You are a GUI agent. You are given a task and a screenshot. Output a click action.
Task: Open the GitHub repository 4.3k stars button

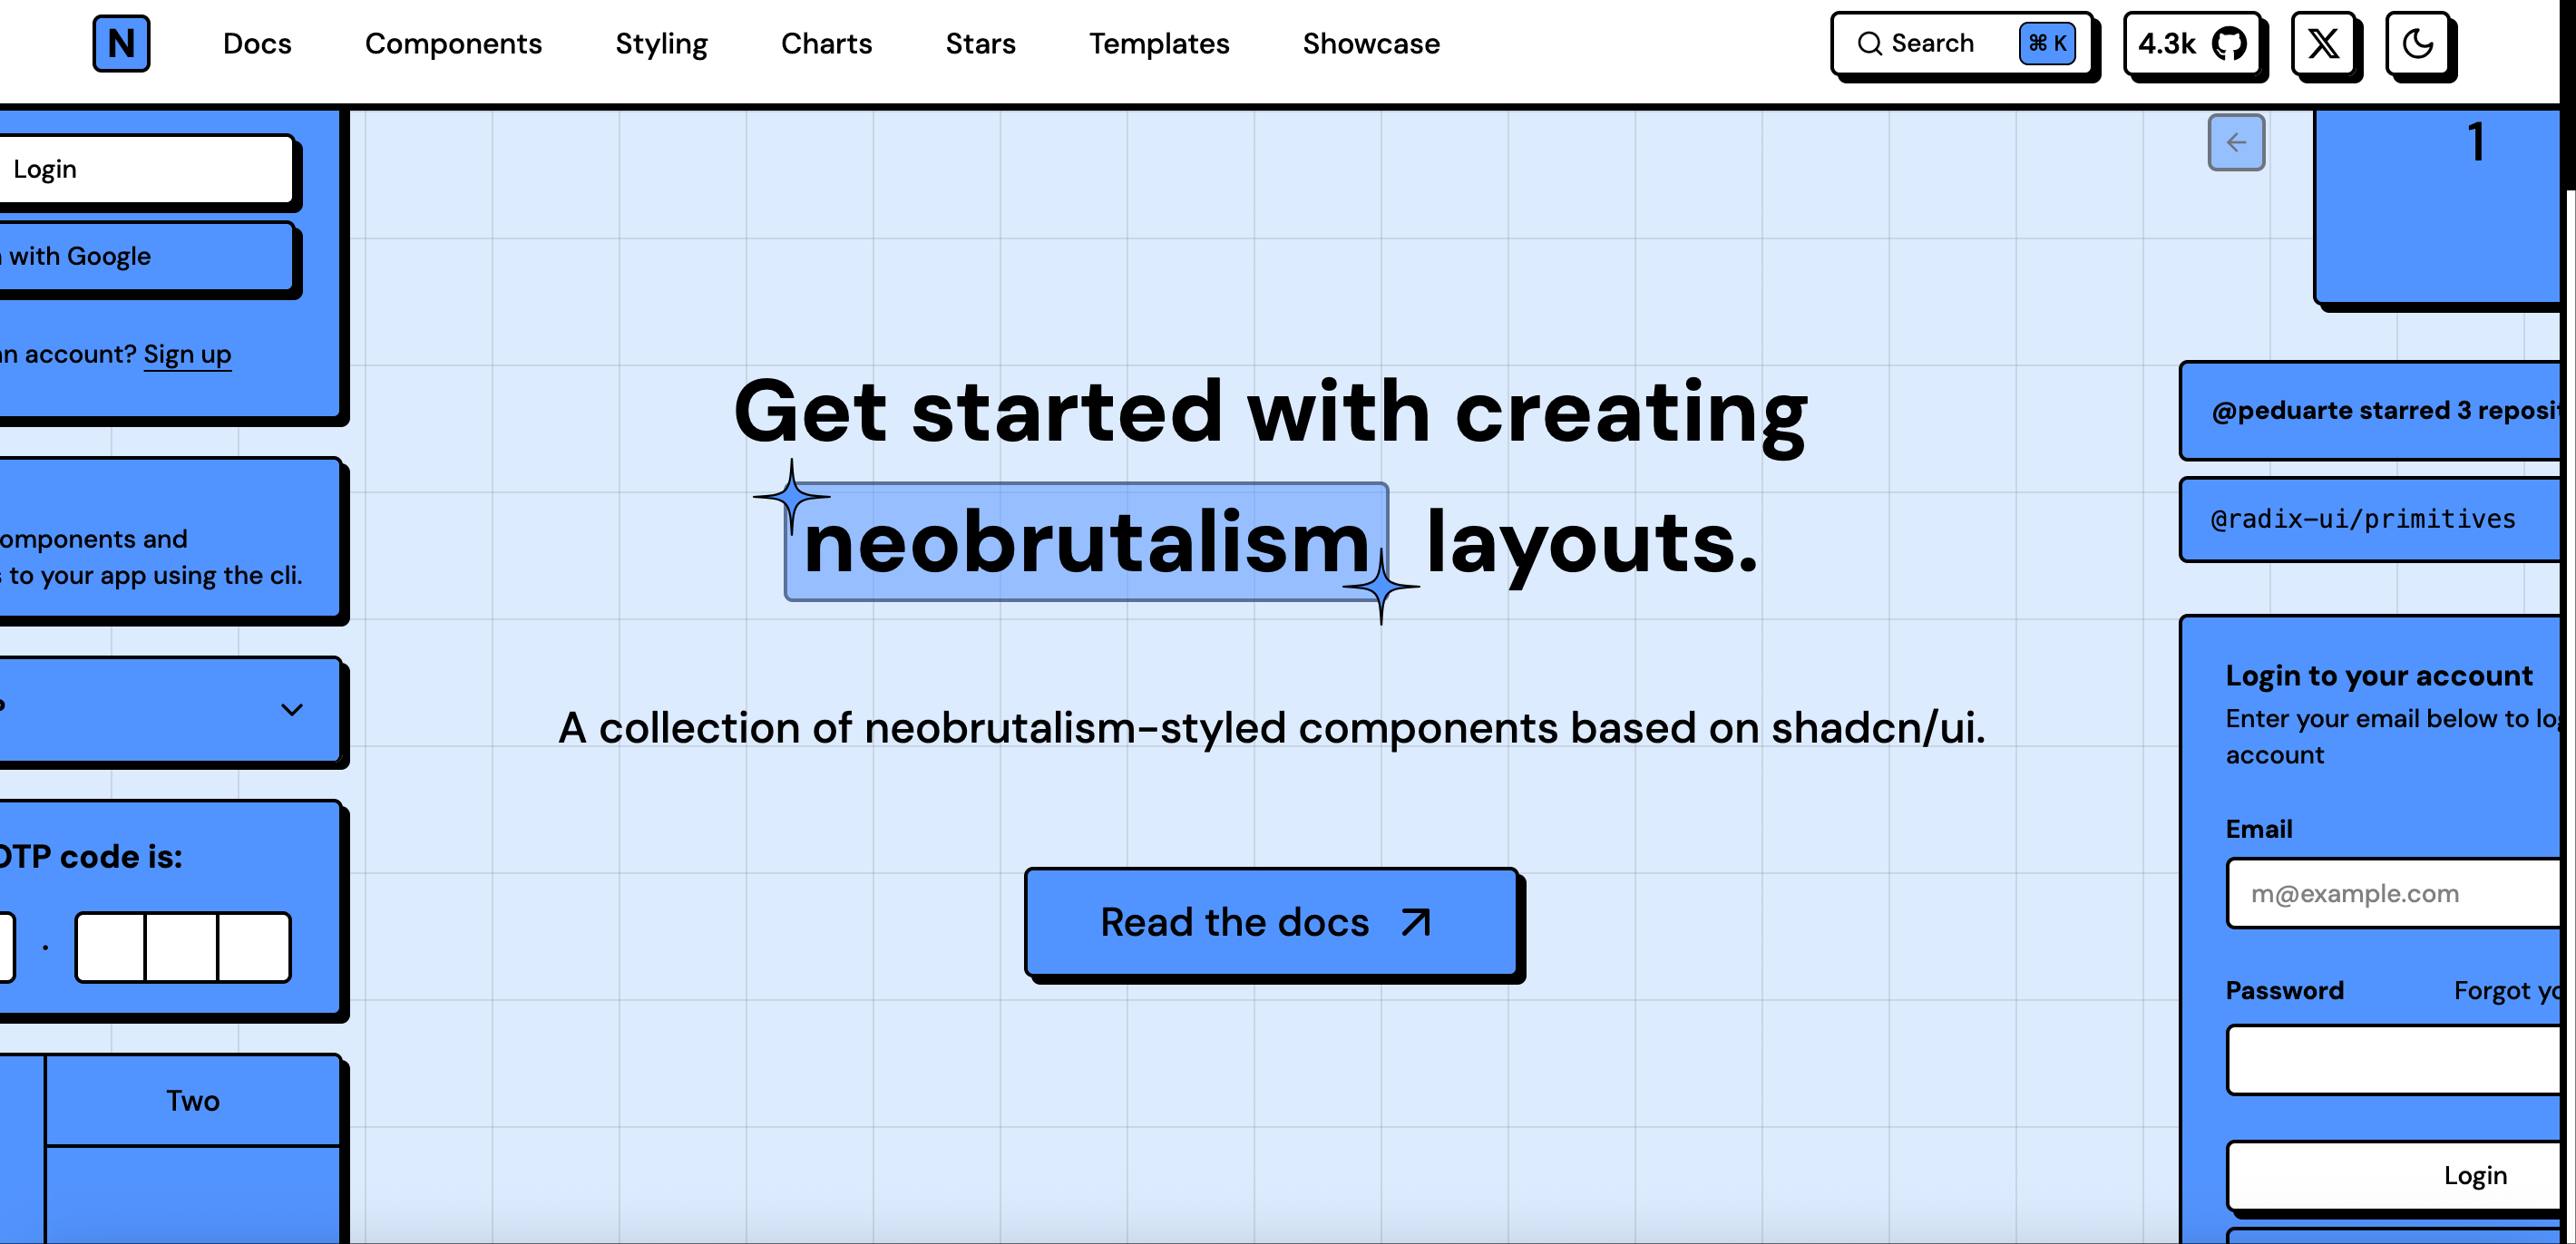2192,44
